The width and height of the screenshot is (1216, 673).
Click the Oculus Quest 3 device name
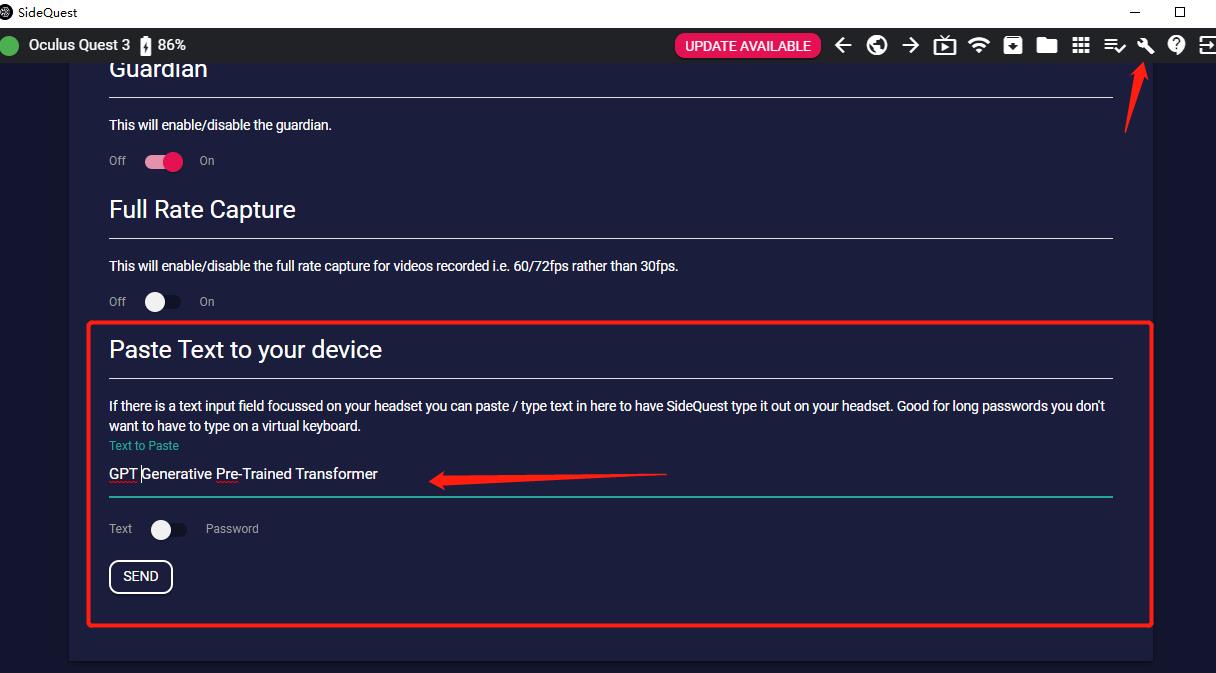(x=80, y=45)
